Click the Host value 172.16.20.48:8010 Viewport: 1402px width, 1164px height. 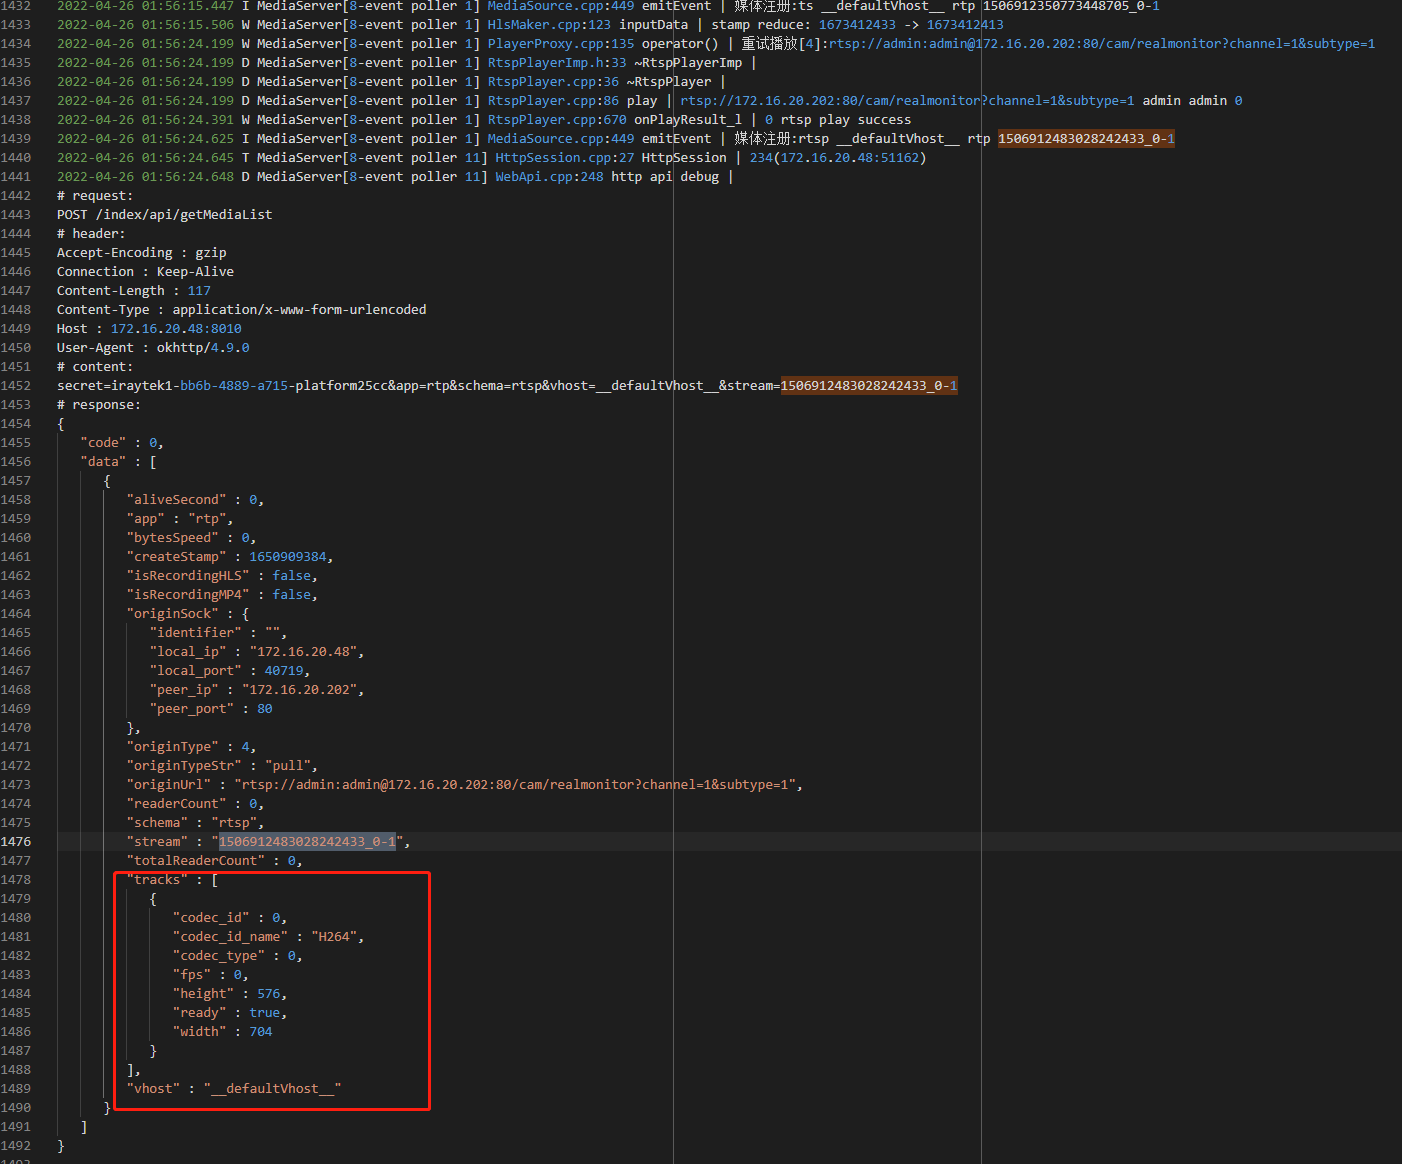pos(176,329)
